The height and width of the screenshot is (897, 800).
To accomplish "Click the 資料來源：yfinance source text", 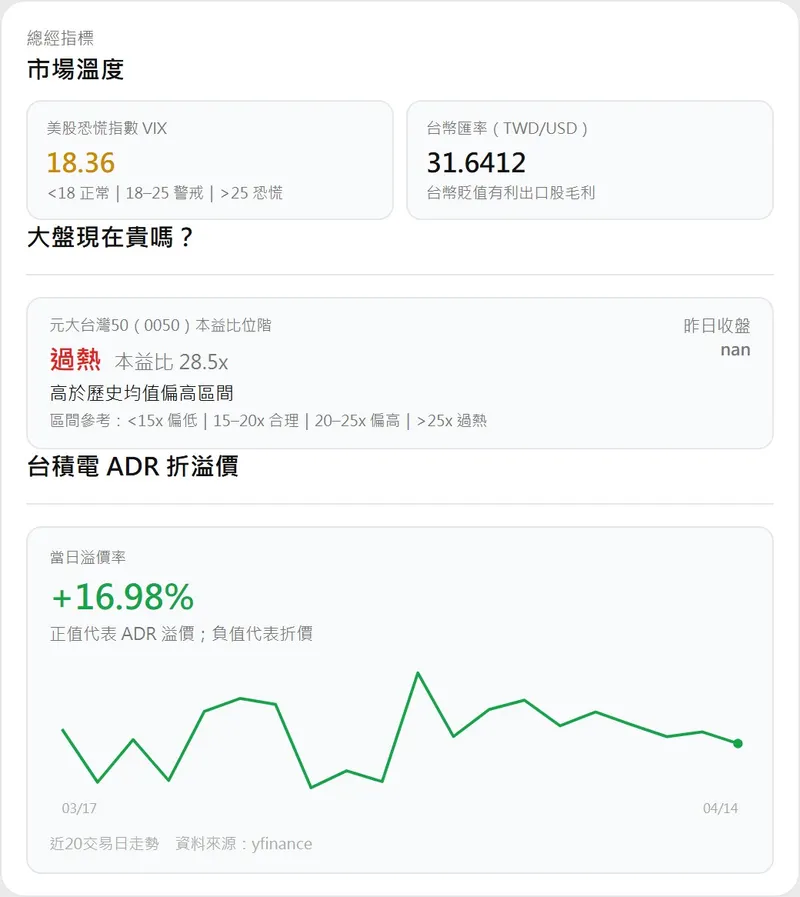I will pyautogui.click(x=243, y=844).
